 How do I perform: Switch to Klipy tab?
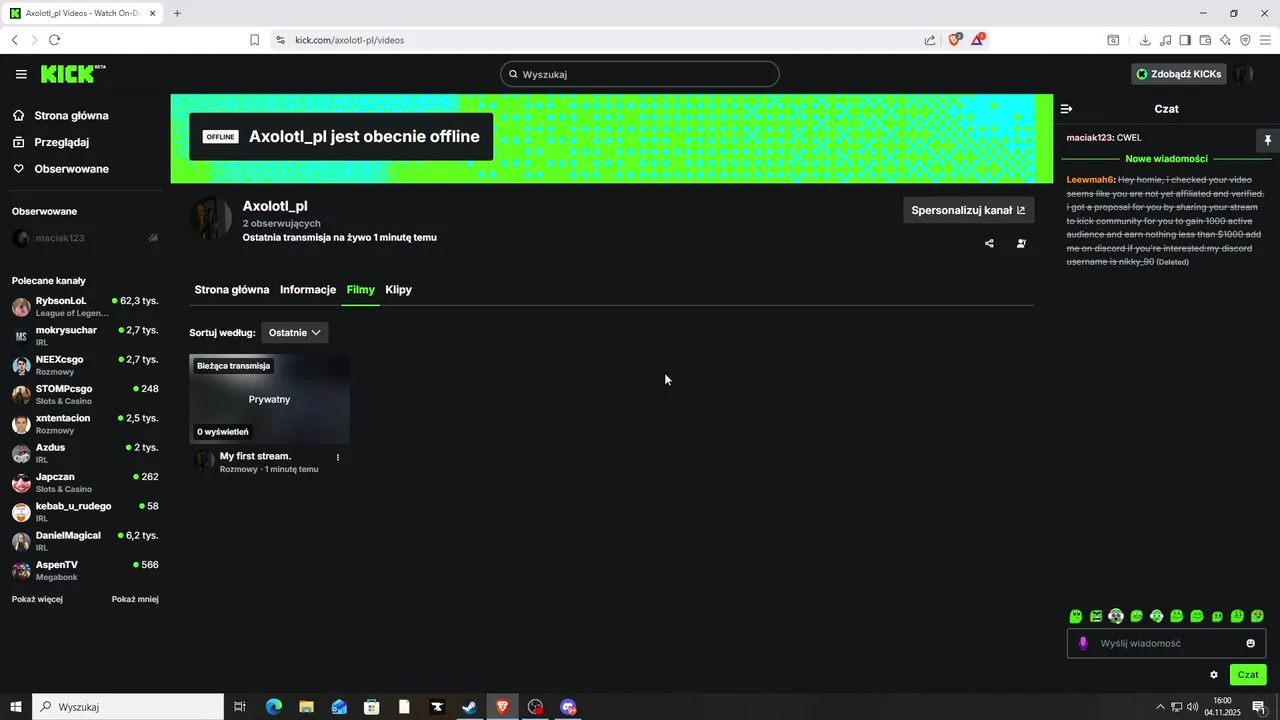[x=398, y=290]
